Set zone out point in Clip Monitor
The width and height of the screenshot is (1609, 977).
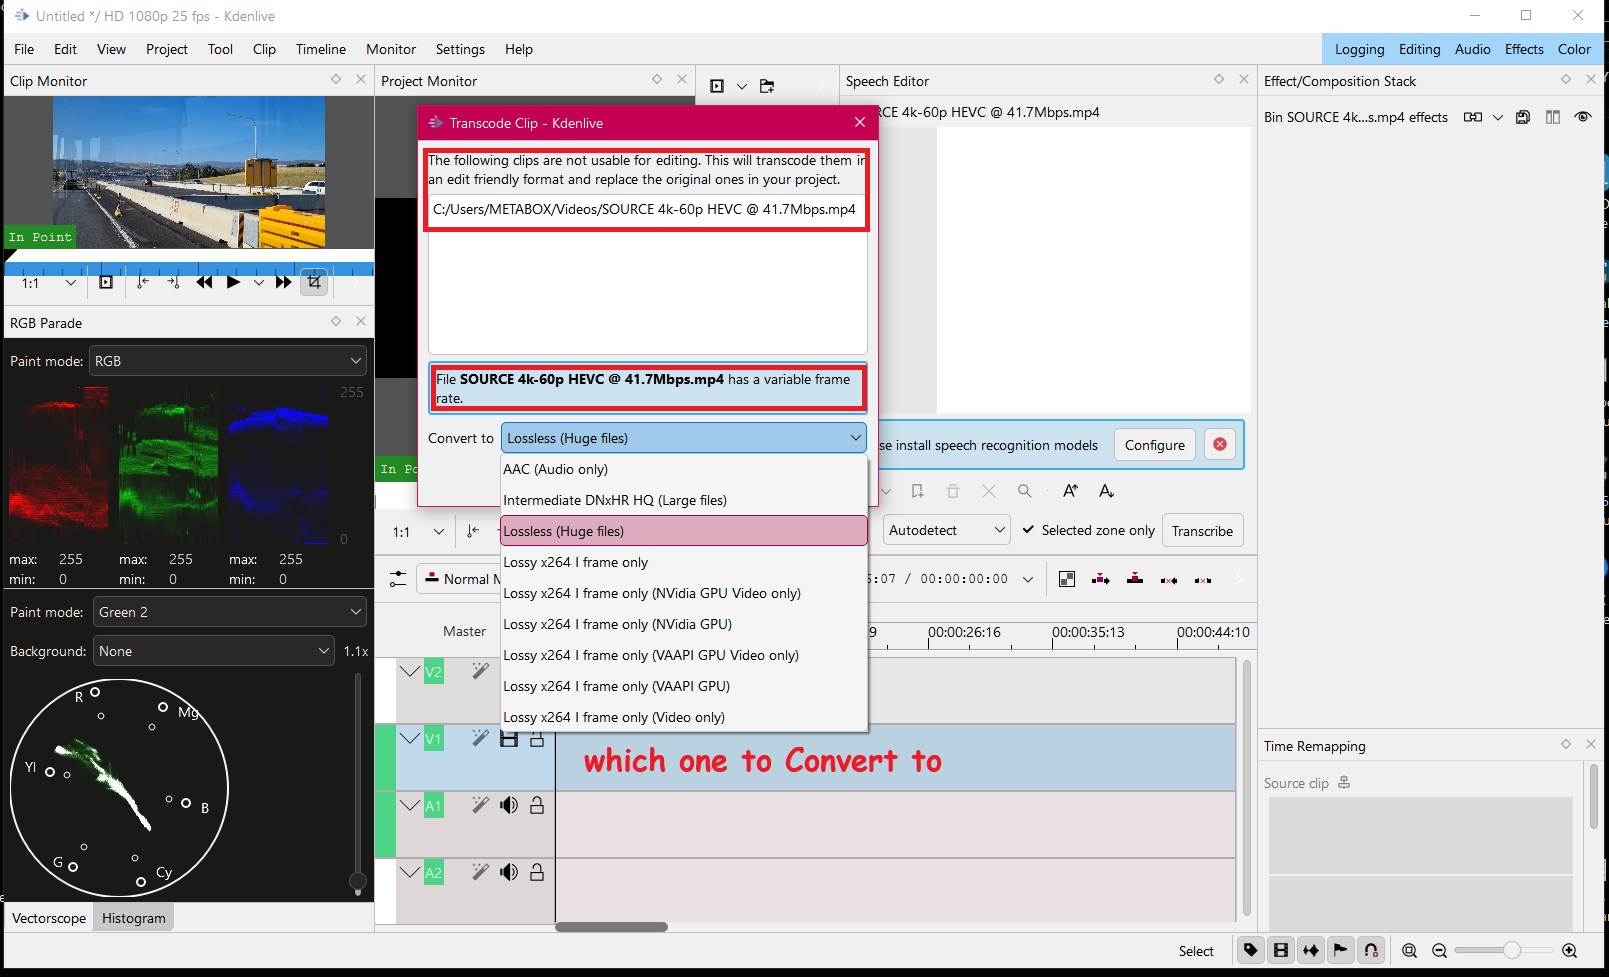pyautogui.click(x=173, y=283)
